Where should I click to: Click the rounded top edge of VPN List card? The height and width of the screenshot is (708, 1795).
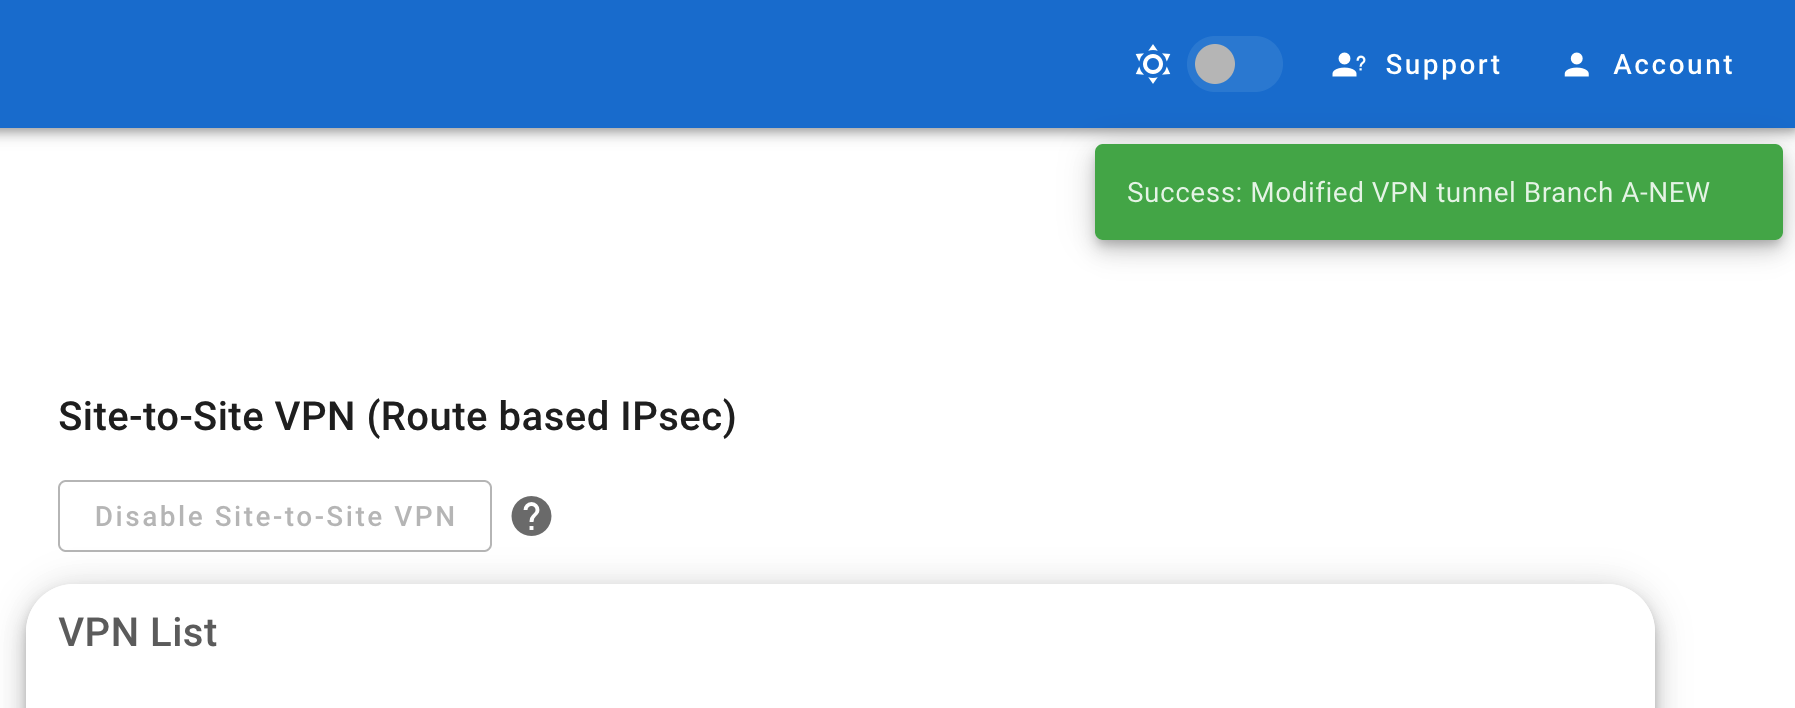point(840,588)
